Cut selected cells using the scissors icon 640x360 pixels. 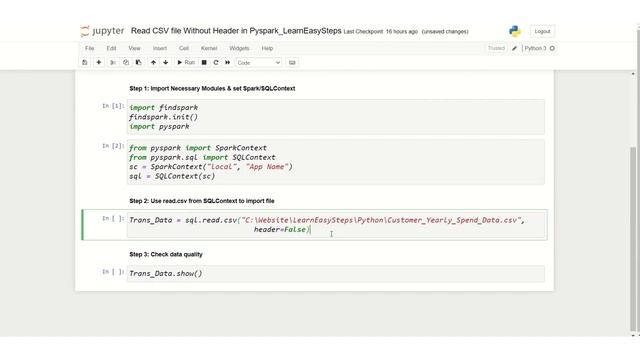click(x=113, y=62)
